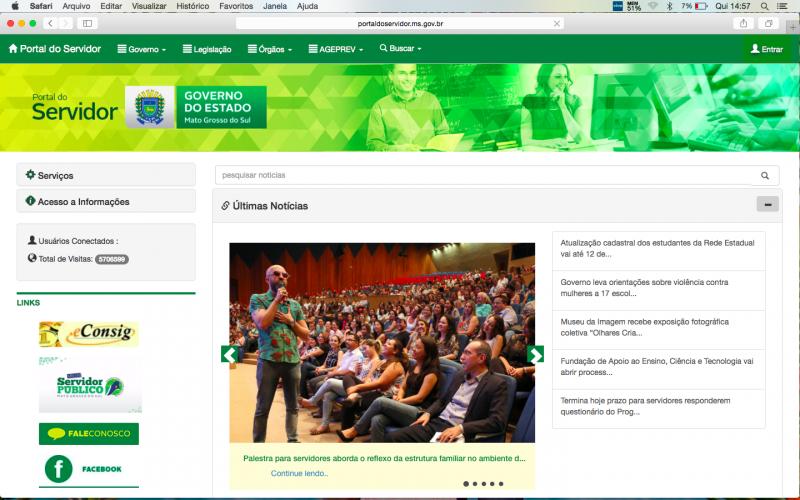This screenshot has width=800, height=500.
Task: Show previous slide with left carousel arrow
Action: point(230,354)
